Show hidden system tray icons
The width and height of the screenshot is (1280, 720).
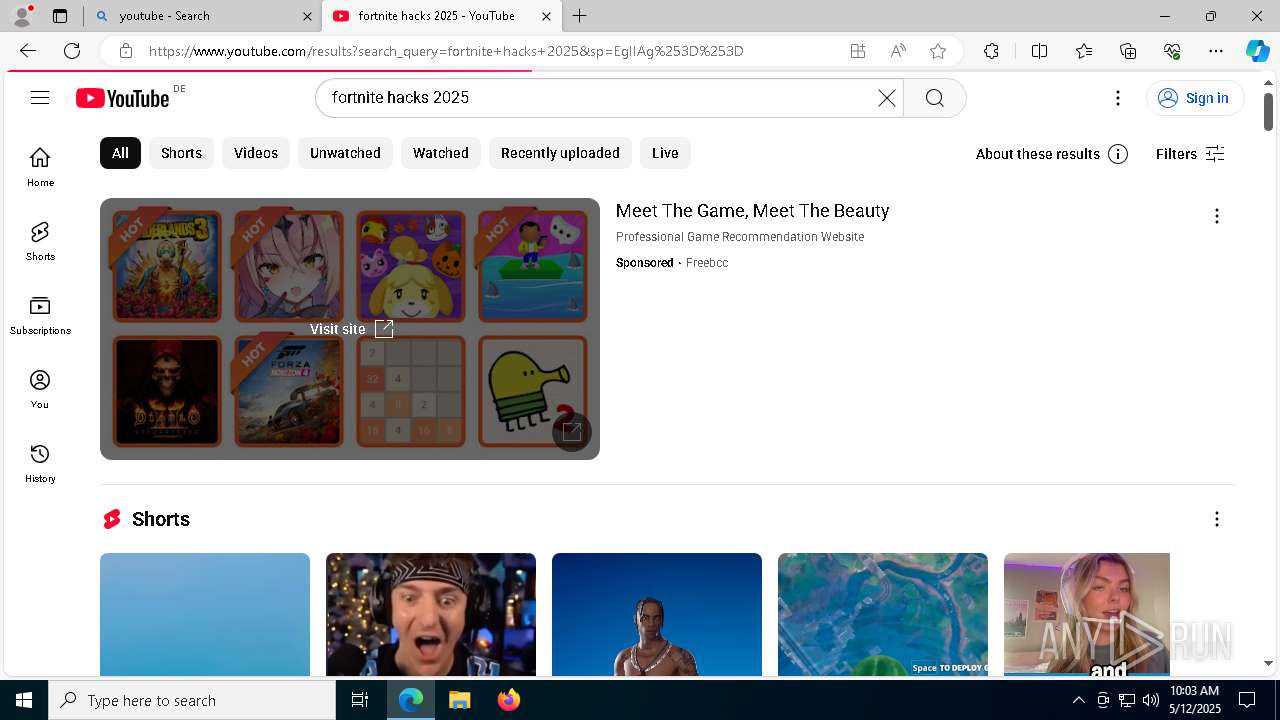tap(1078, 700)
